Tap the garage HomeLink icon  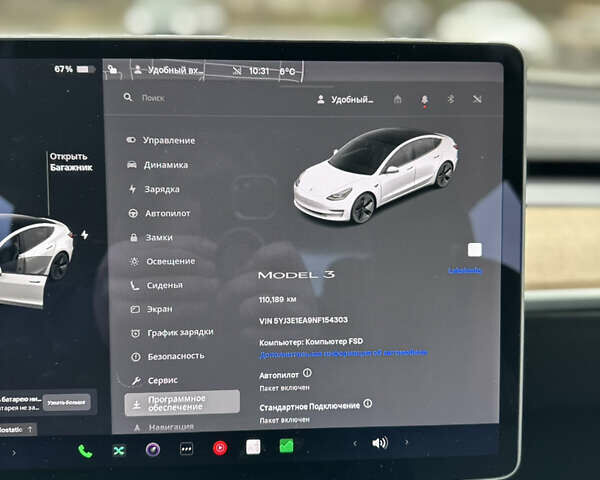coord(398,99)
